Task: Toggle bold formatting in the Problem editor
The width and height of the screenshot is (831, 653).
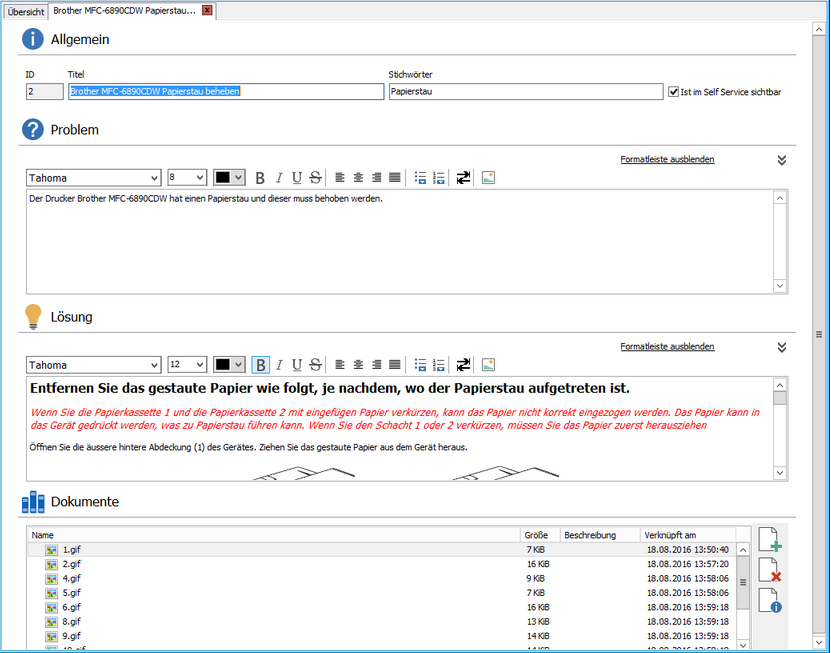Action: [260, 177]
